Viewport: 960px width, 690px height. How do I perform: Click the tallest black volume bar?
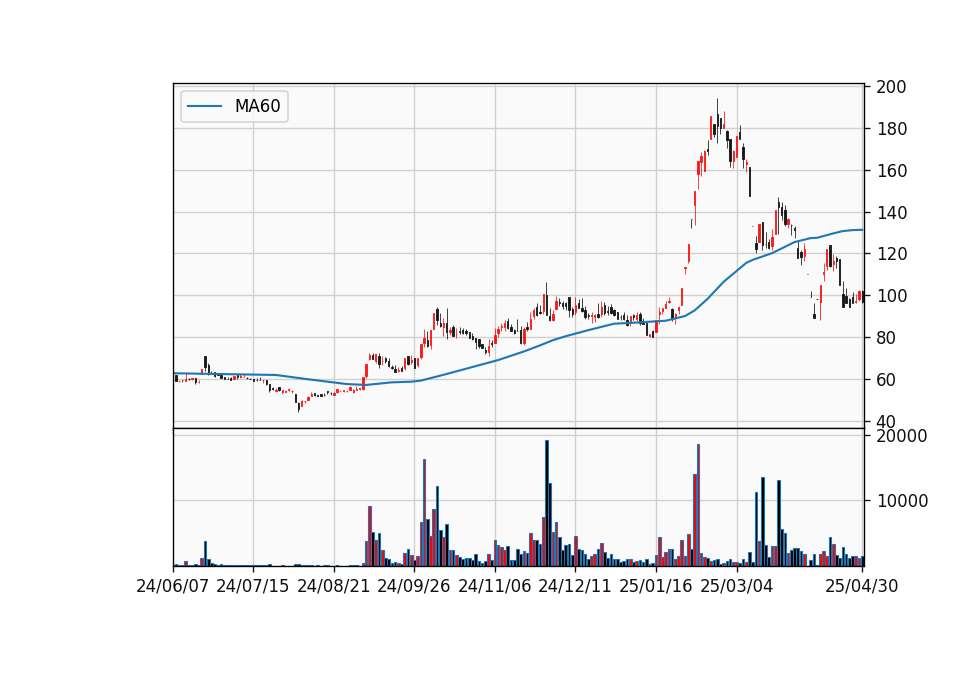pyautogui.click(x=547, y=503)
